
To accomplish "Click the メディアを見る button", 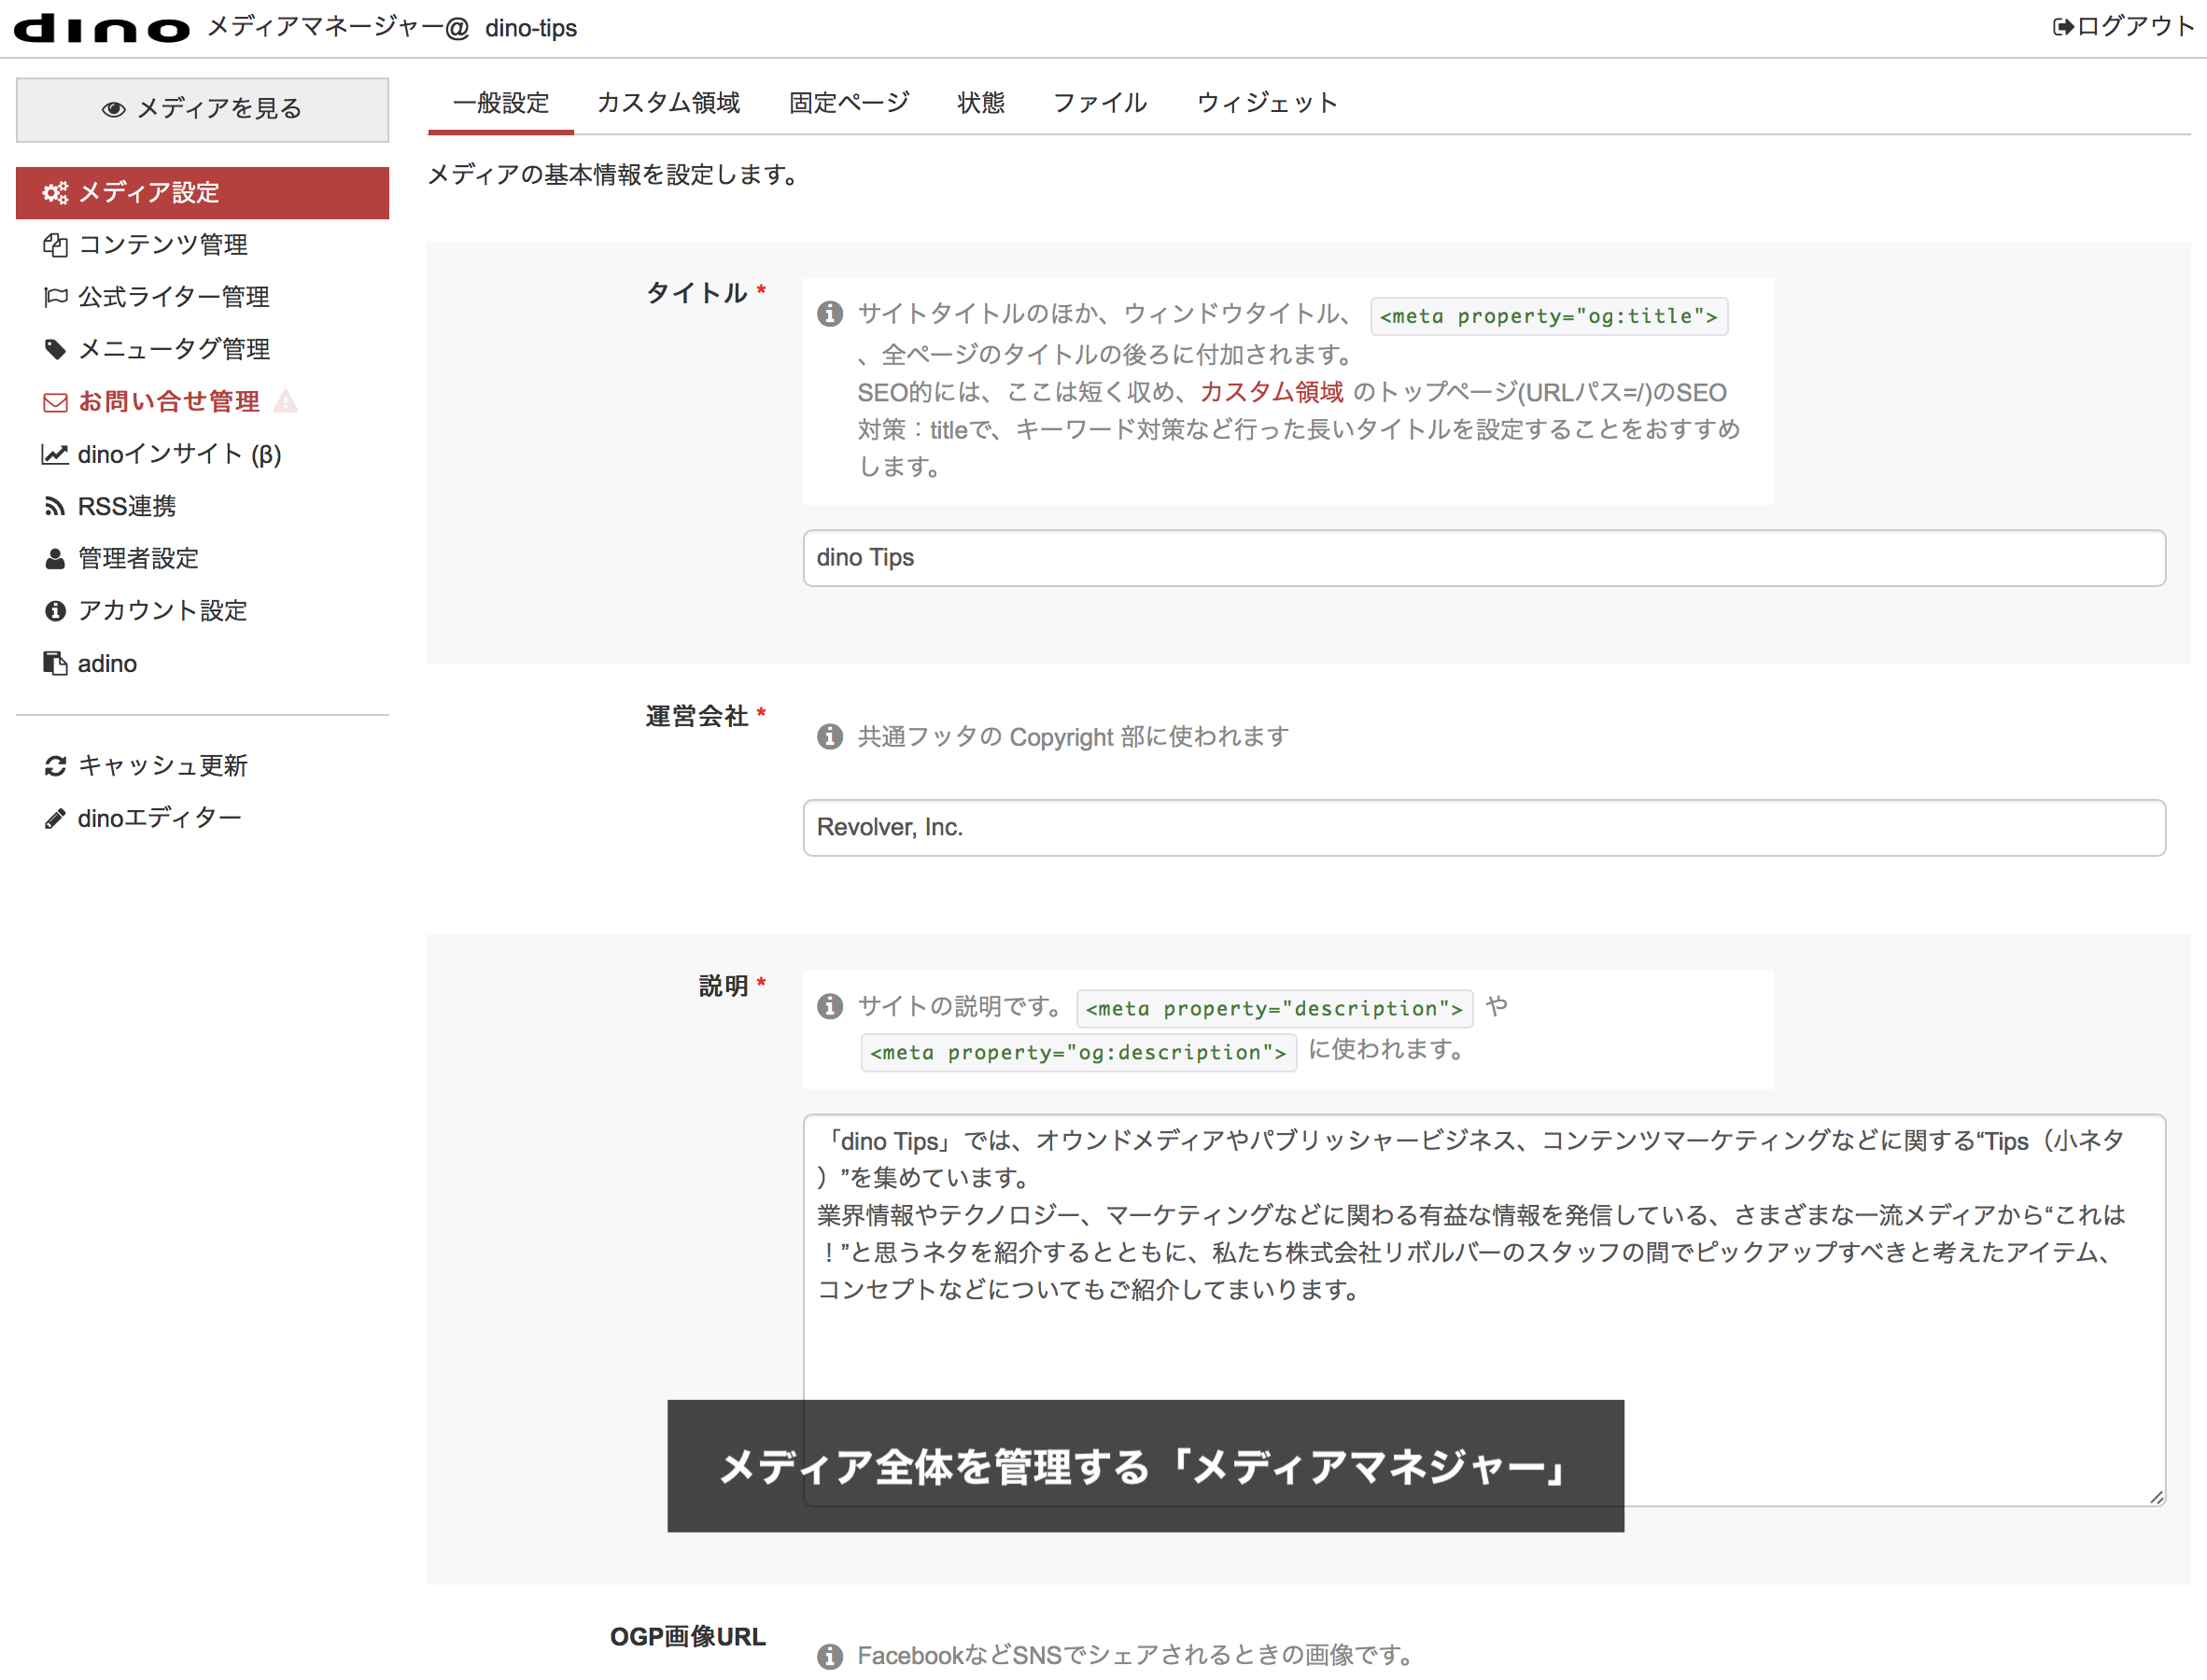I will pyautogui.click(x=202, y=108).
